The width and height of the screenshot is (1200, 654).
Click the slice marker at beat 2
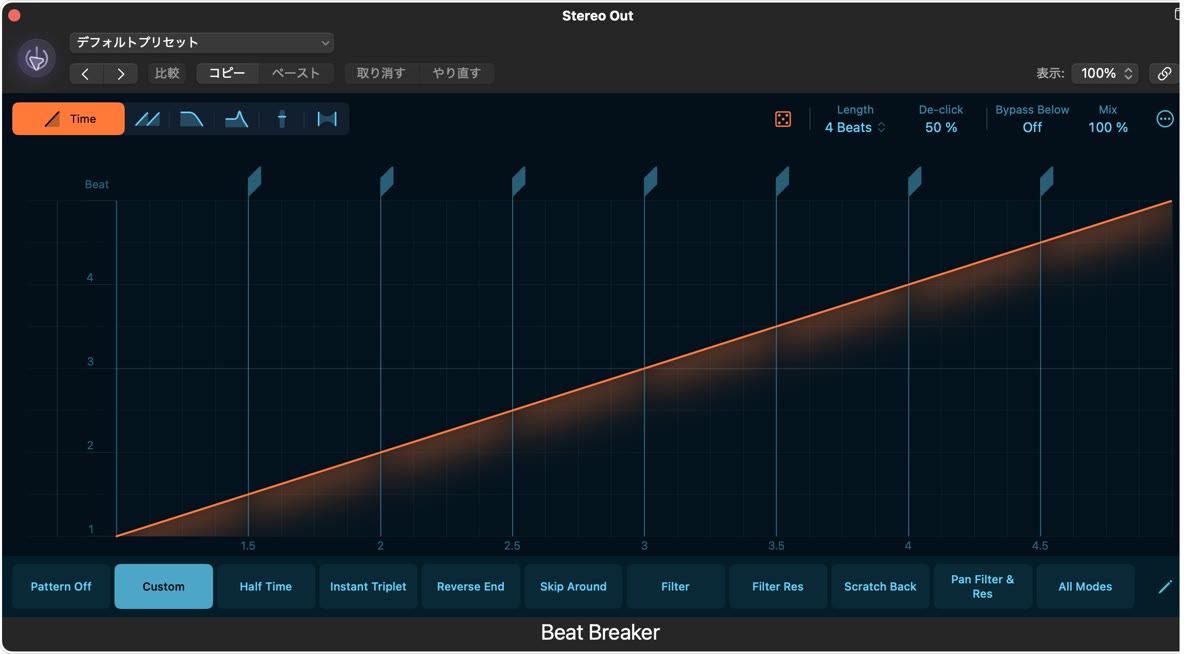[386, 181]
